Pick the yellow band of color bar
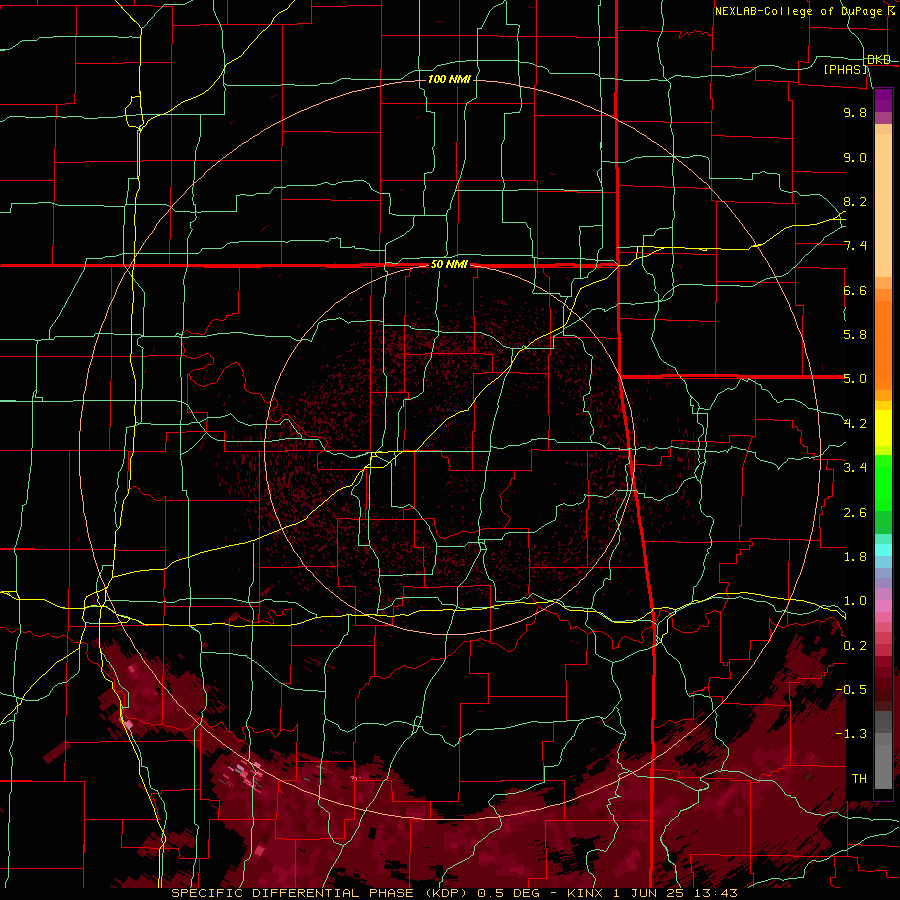 pyautogui.click(x=883, y=428)
